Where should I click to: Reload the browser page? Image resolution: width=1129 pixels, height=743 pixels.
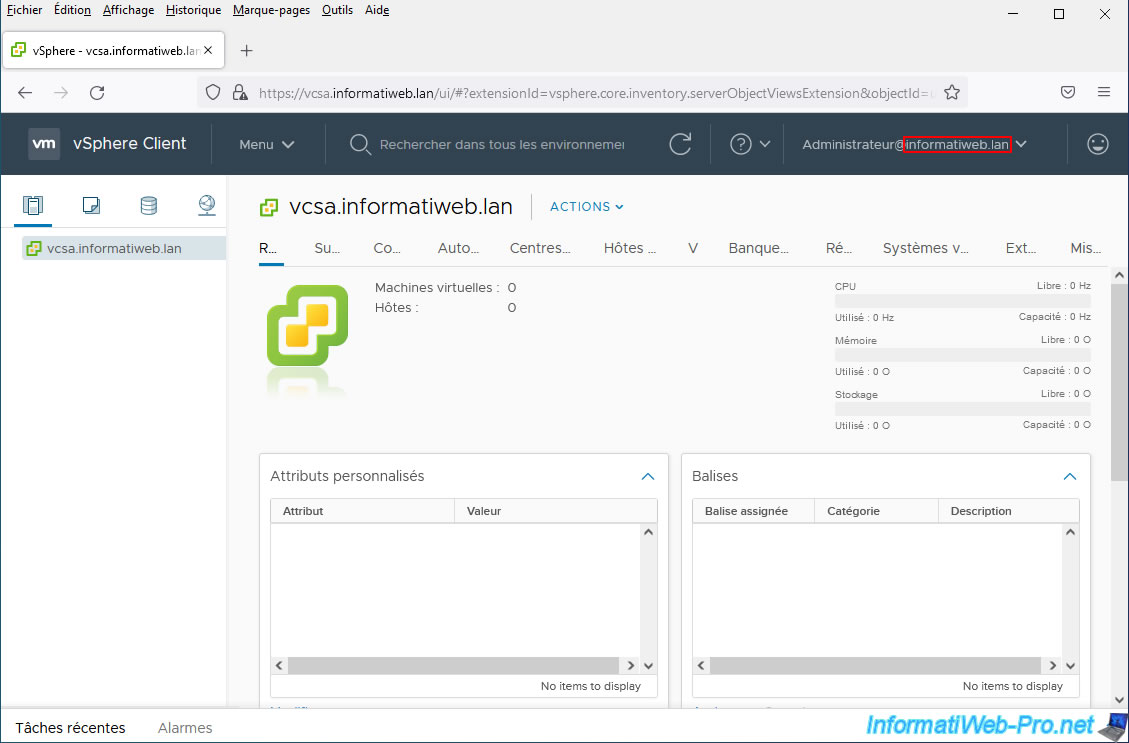(97, 92)
